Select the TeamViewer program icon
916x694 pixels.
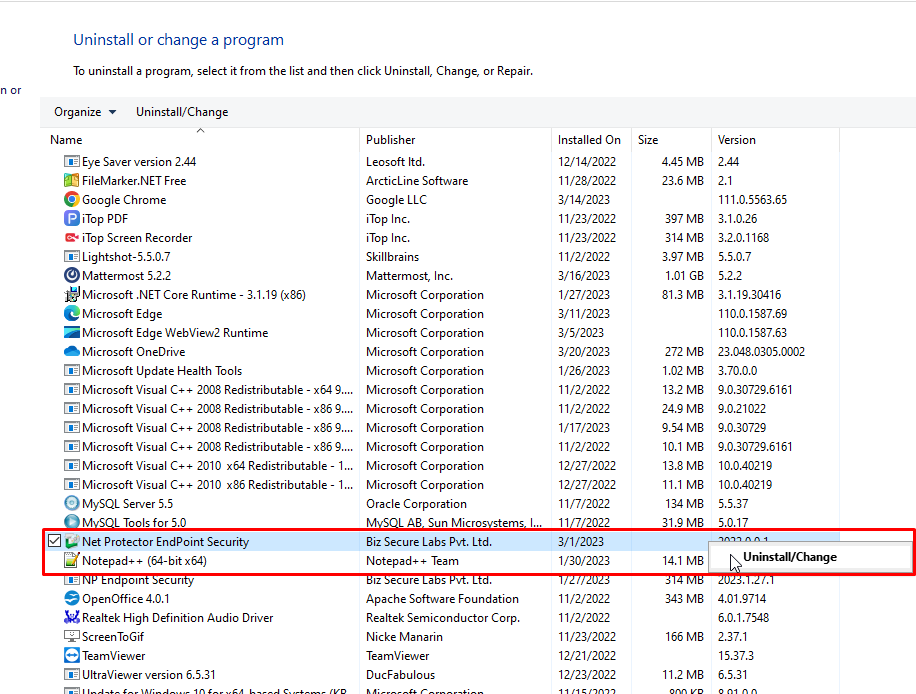pyautogui.click(x=72, y=655)
